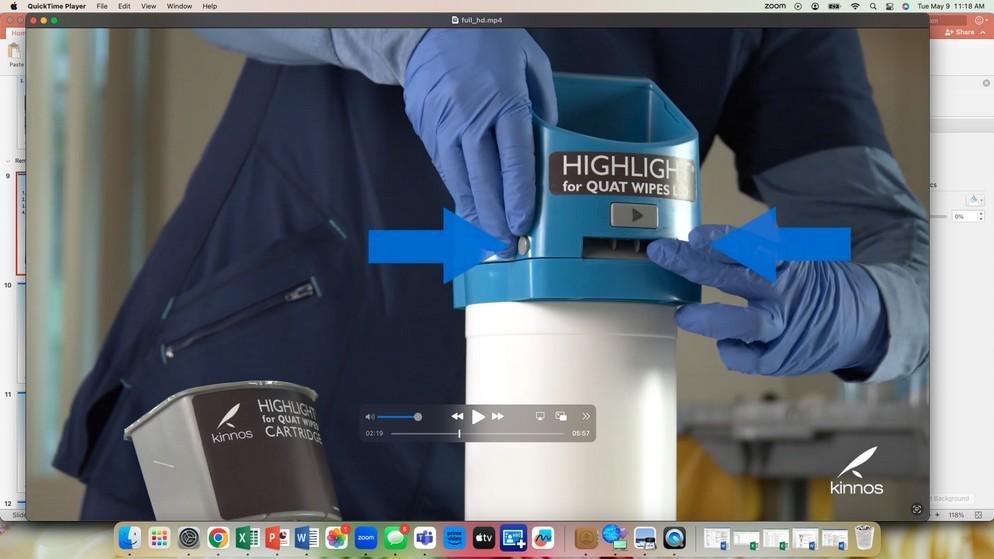Click the play-circle status icon in menu bar
Image resolution: width=994 pixels, height=559 pixels.
(798, 6)
